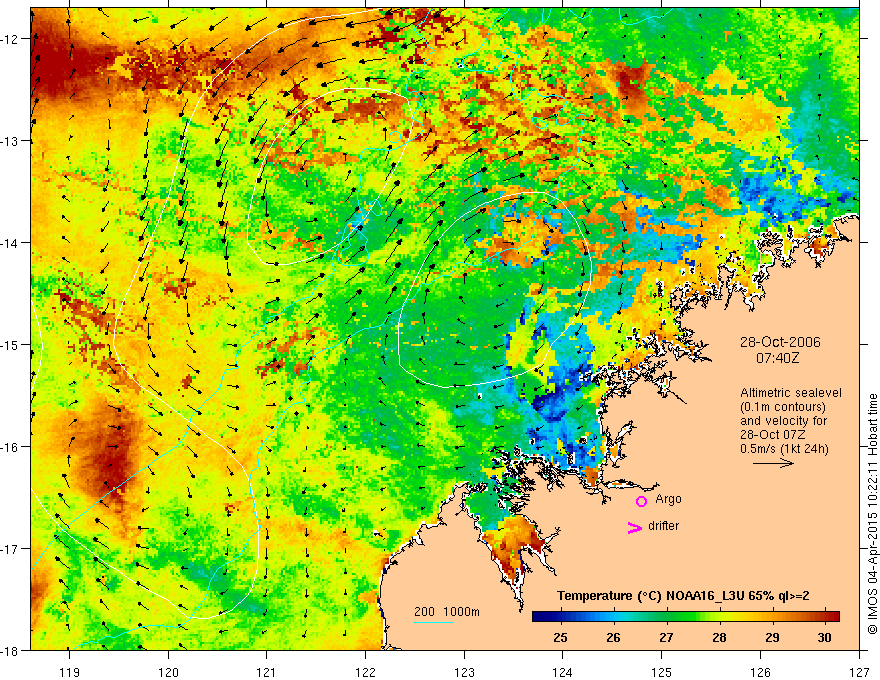Click the '122' longitude axis label
Image resolution: width=880 pixels, height=680 pixels.
(365, 672)
